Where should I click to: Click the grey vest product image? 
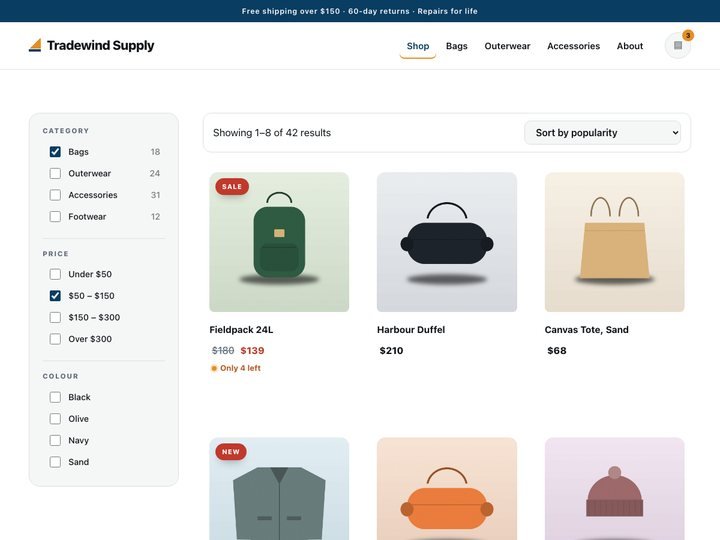279,489
